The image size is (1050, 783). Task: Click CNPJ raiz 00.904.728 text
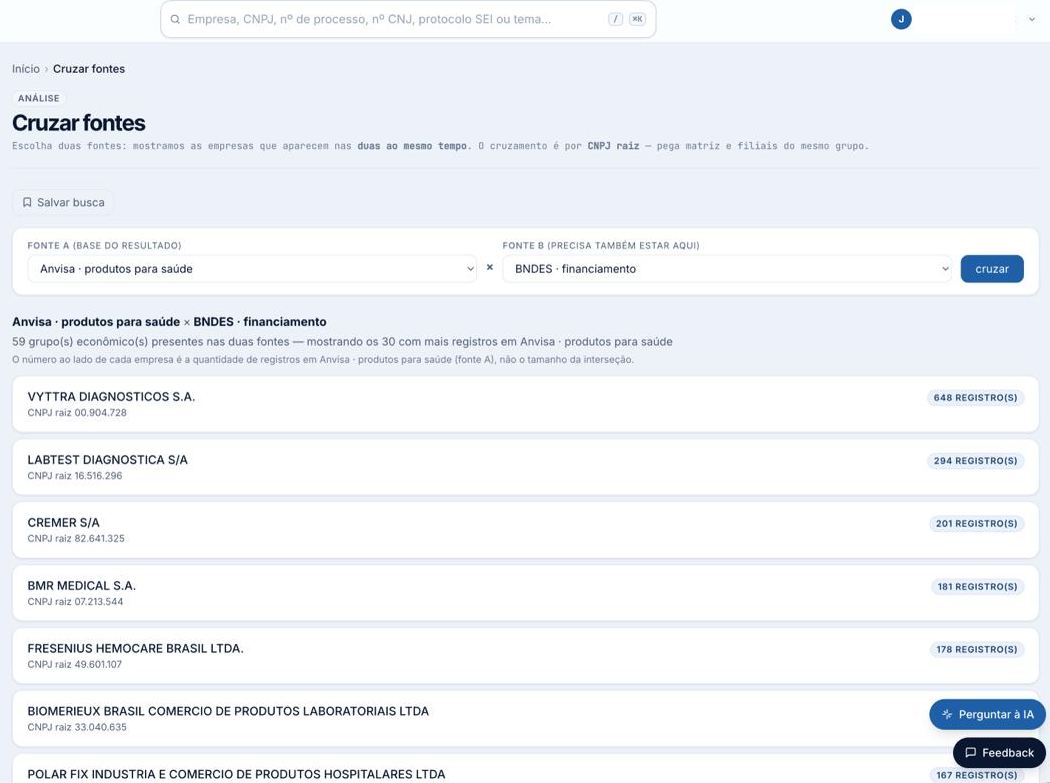pyautogui.click(x=77, y=413)
